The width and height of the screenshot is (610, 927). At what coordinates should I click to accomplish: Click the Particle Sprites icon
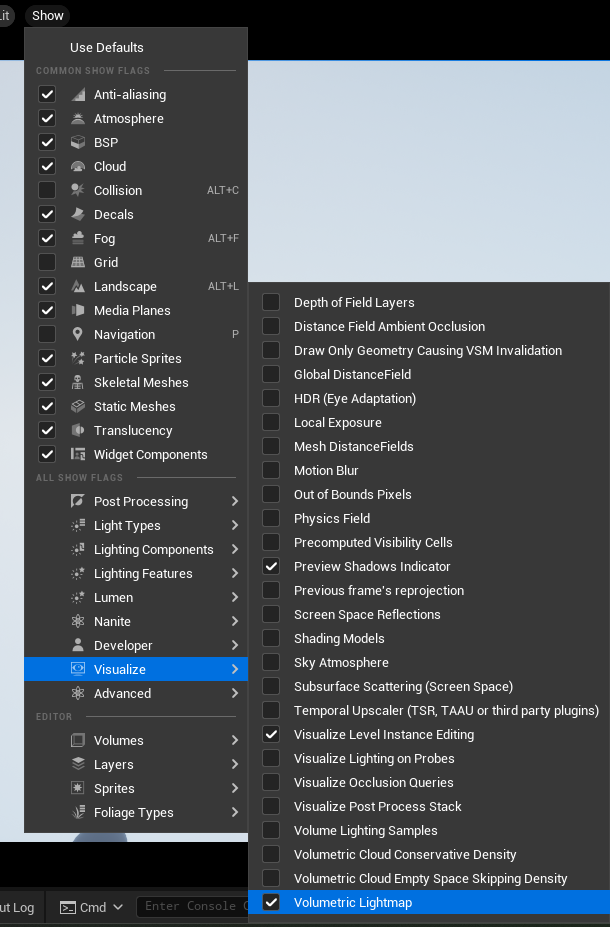click(x=78, y=358)
